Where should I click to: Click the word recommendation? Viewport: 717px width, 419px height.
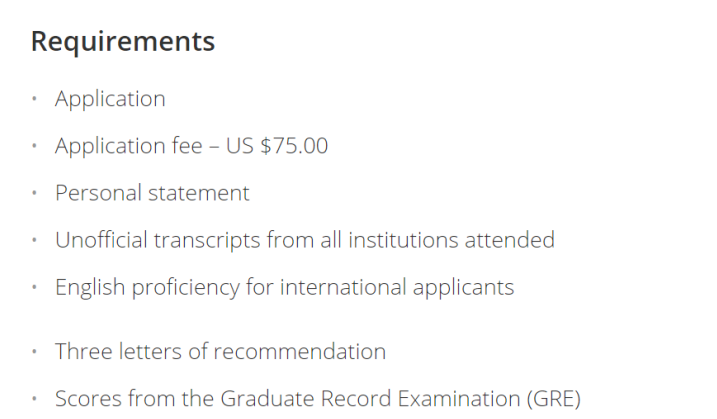click(x=300, y=352)
